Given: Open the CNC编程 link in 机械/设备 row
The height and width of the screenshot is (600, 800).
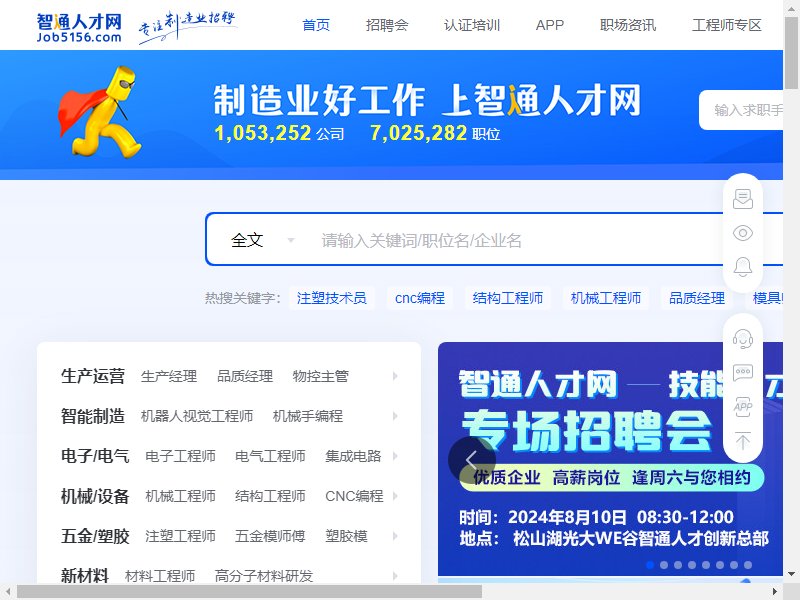Looking at the screenshot, I should 354,496.
